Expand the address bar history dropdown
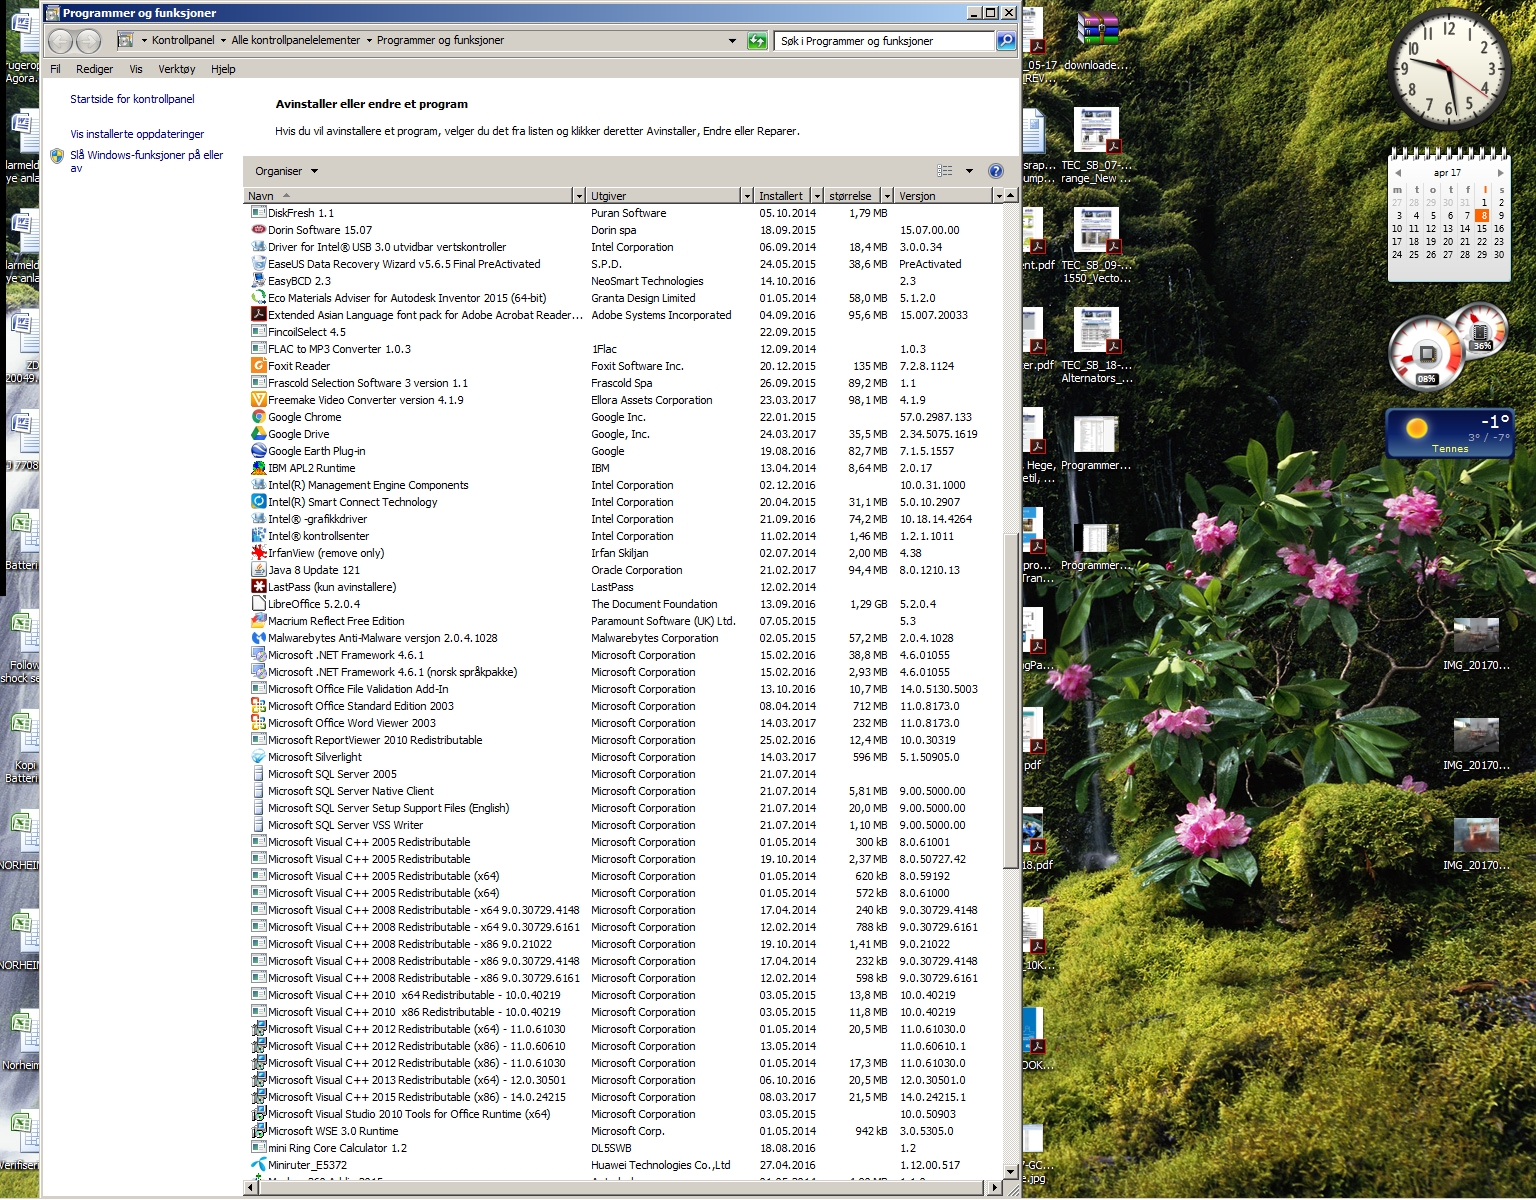Viewport: 1536px width, 1200px height. pyautogui.click(x=732, y=41)
